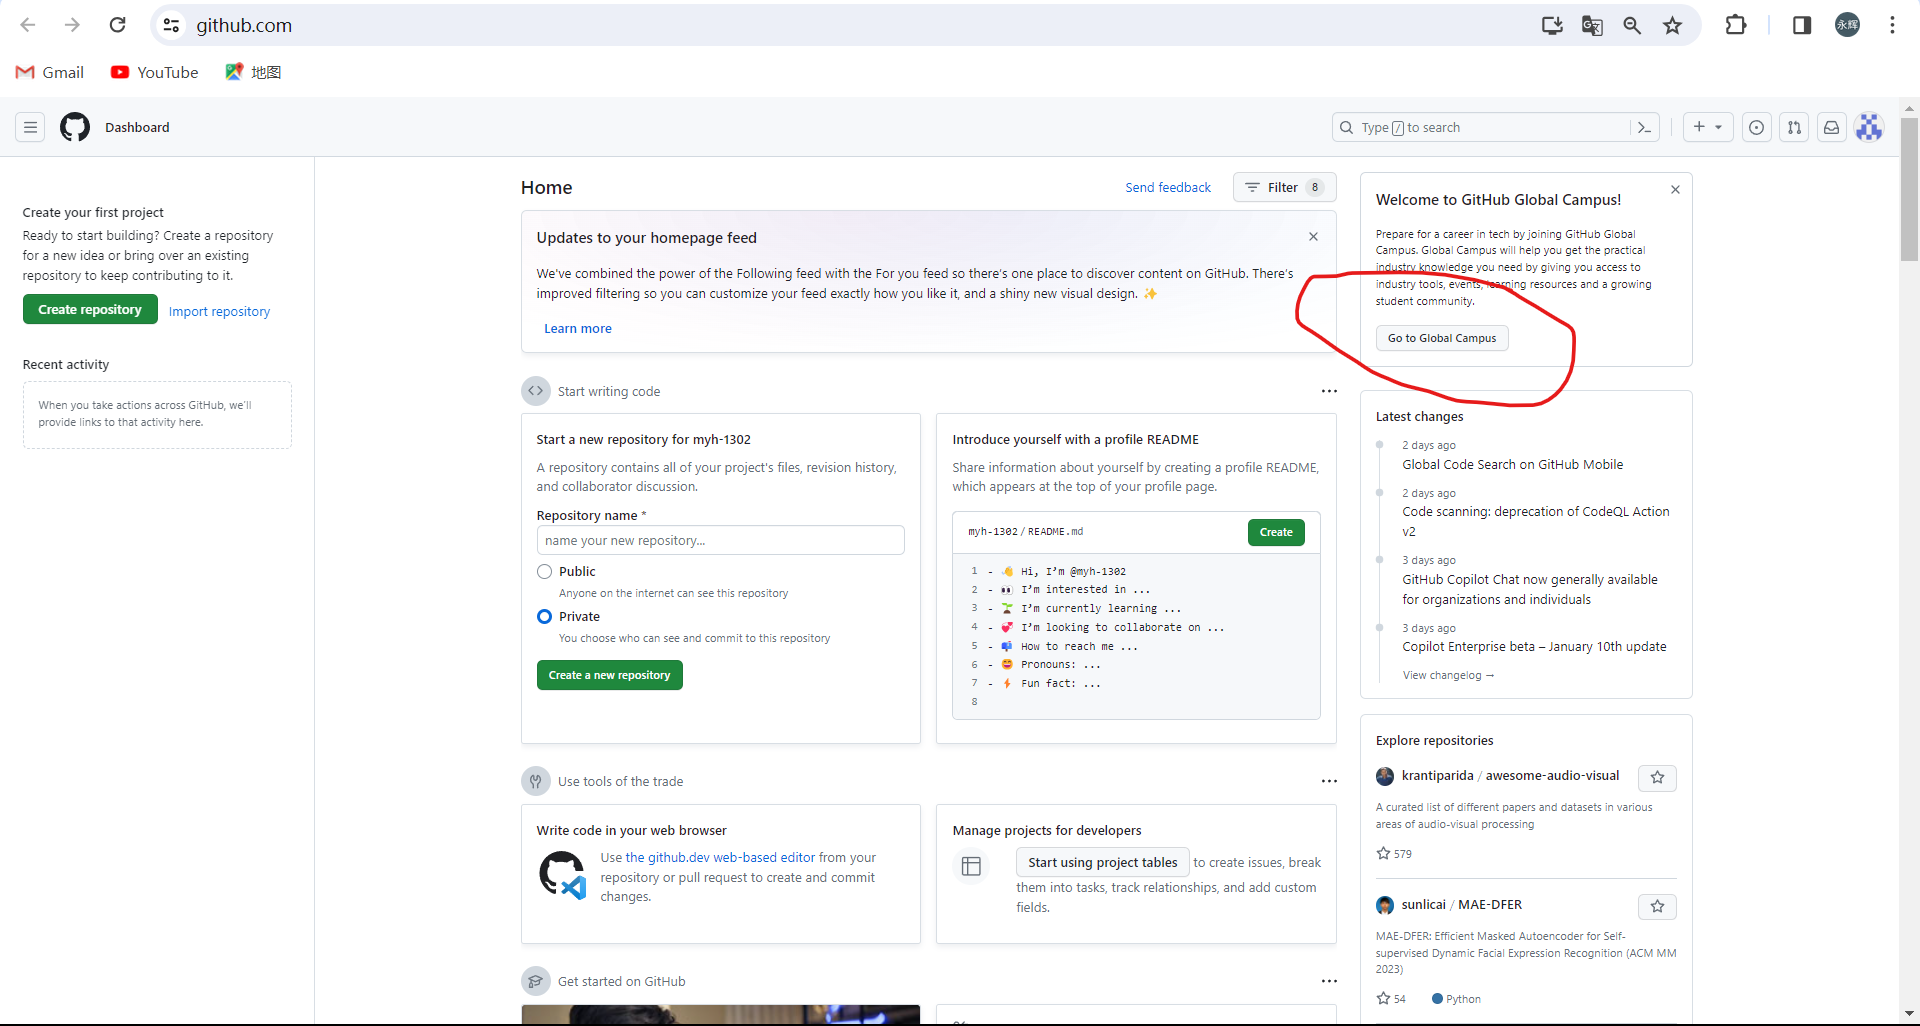
Task: Click the green Create repository button
Action: [x=90, y=309]
